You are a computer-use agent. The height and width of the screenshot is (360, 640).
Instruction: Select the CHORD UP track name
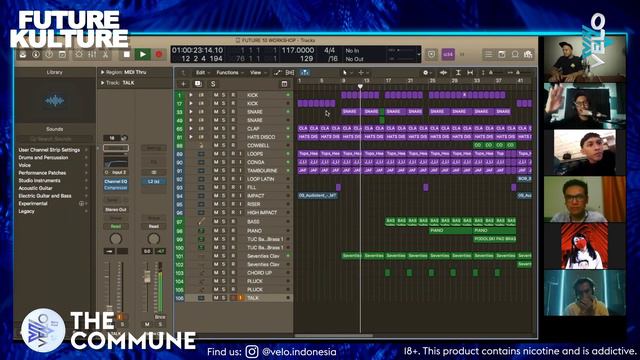(x=260, y=273)
